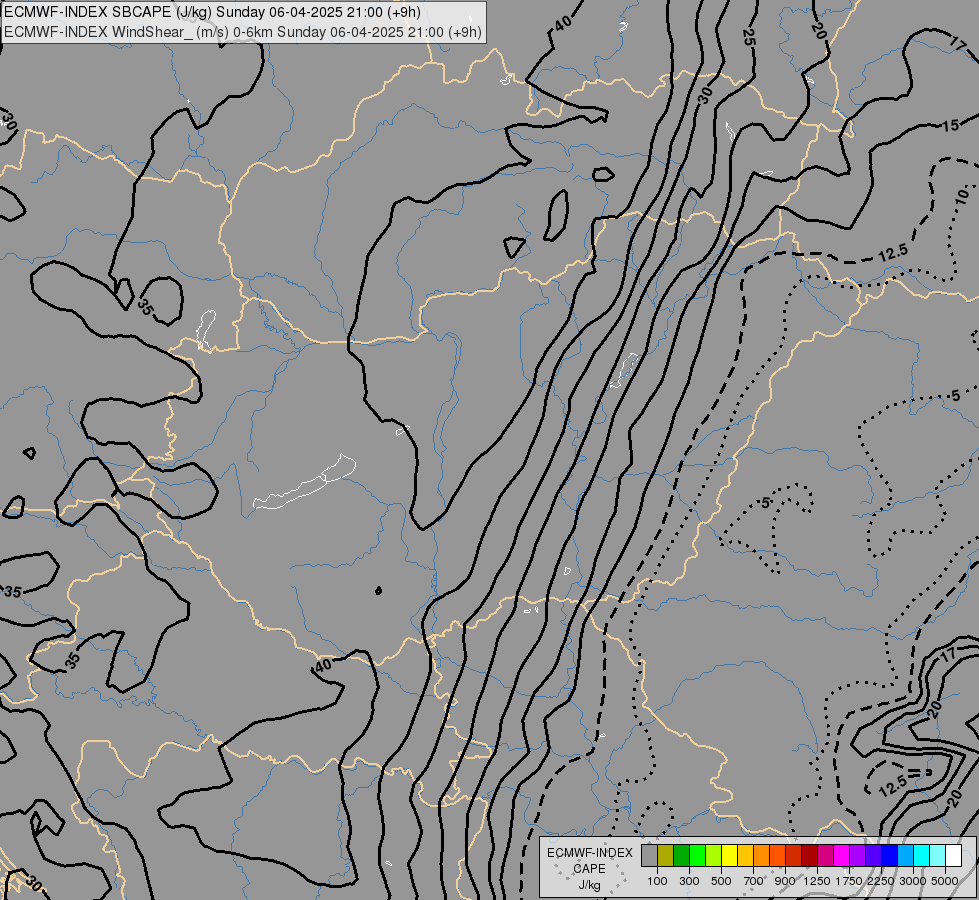Click the dotted contour label 10
The image size is (979, 900).
(962, 195)
